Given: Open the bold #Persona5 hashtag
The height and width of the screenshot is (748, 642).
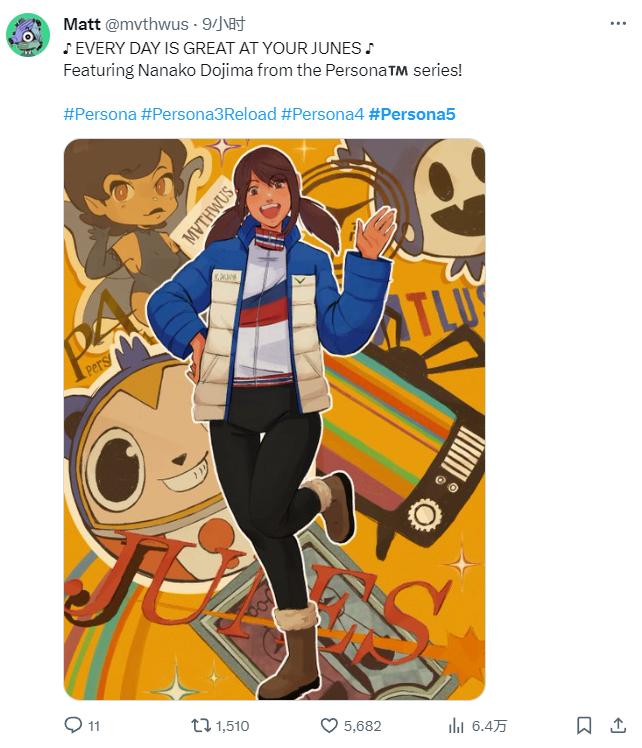Looking at the screenshot, I should (x=412, y=114).
